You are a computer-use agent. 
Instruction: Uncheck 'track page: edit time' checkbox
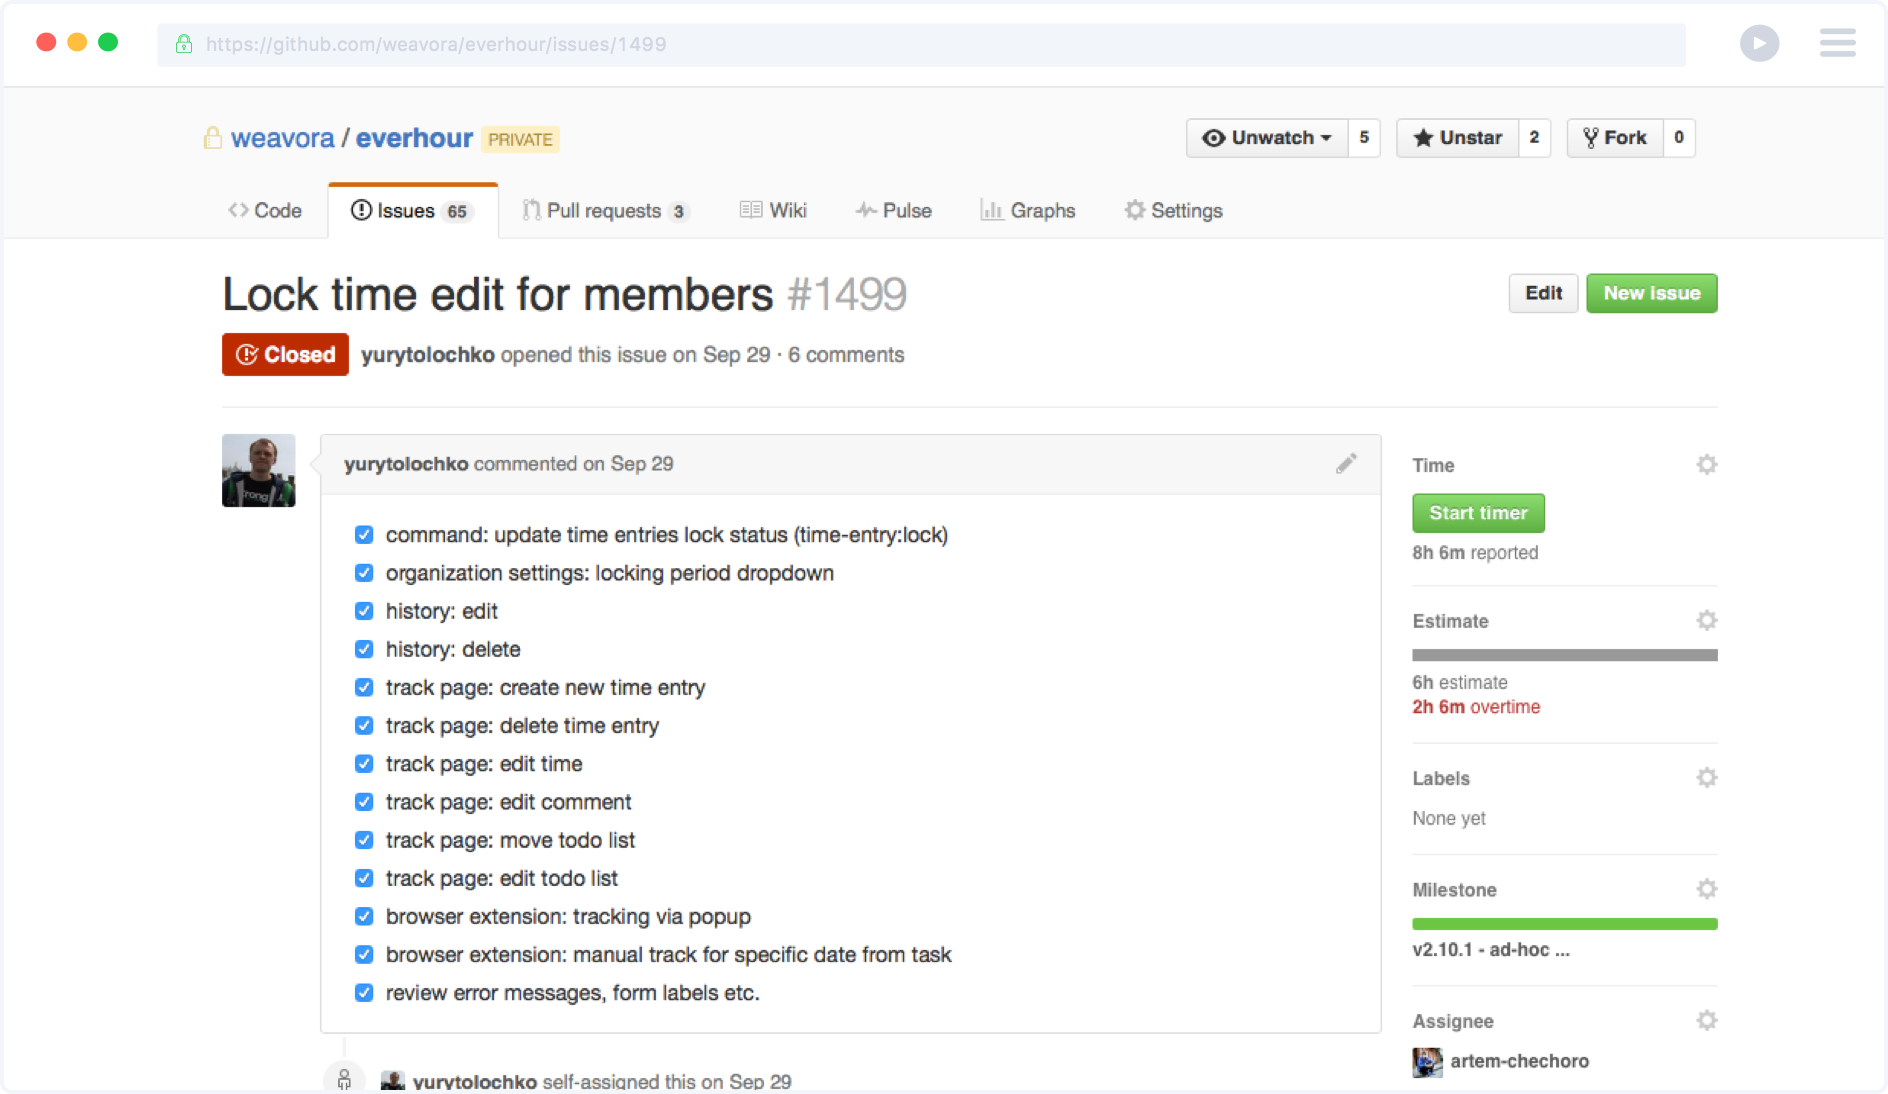[364, 764]
